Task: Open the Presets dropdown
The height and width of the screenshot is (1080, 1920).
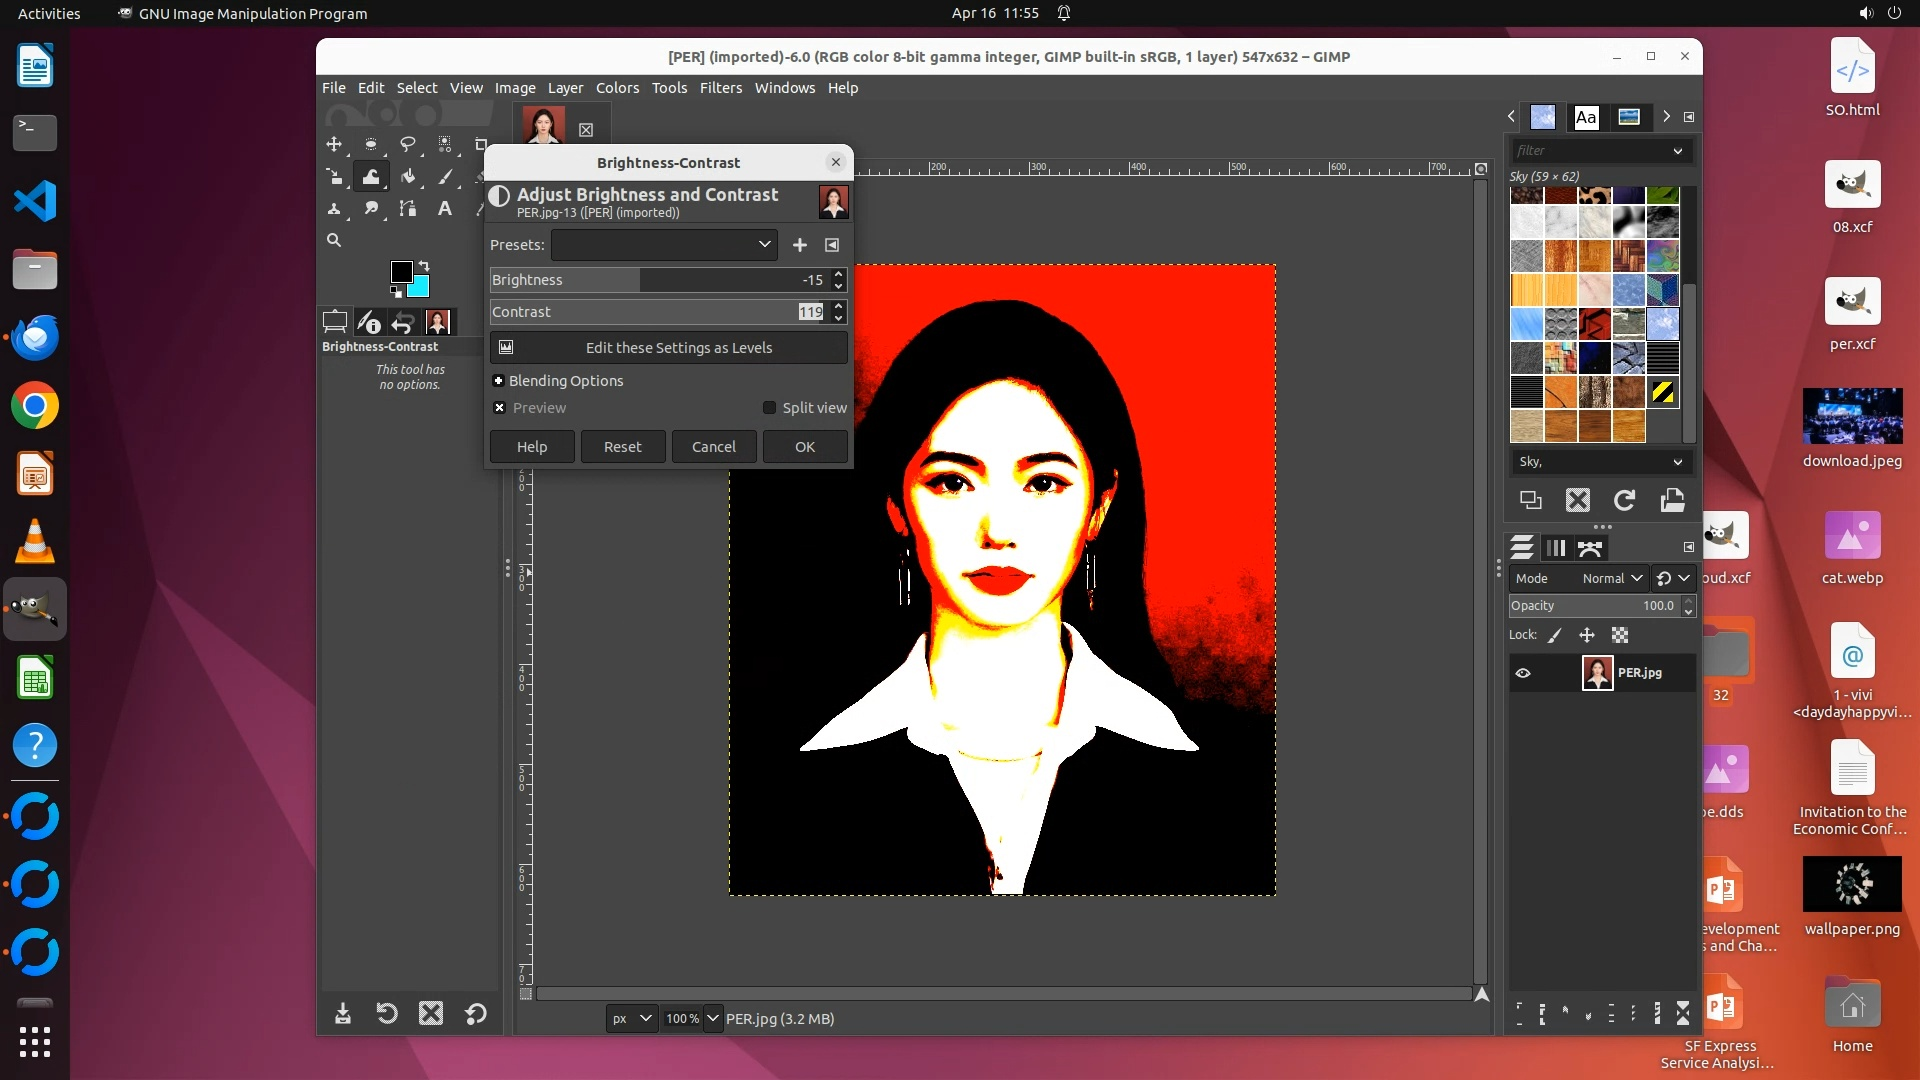Action: (663, 245)
